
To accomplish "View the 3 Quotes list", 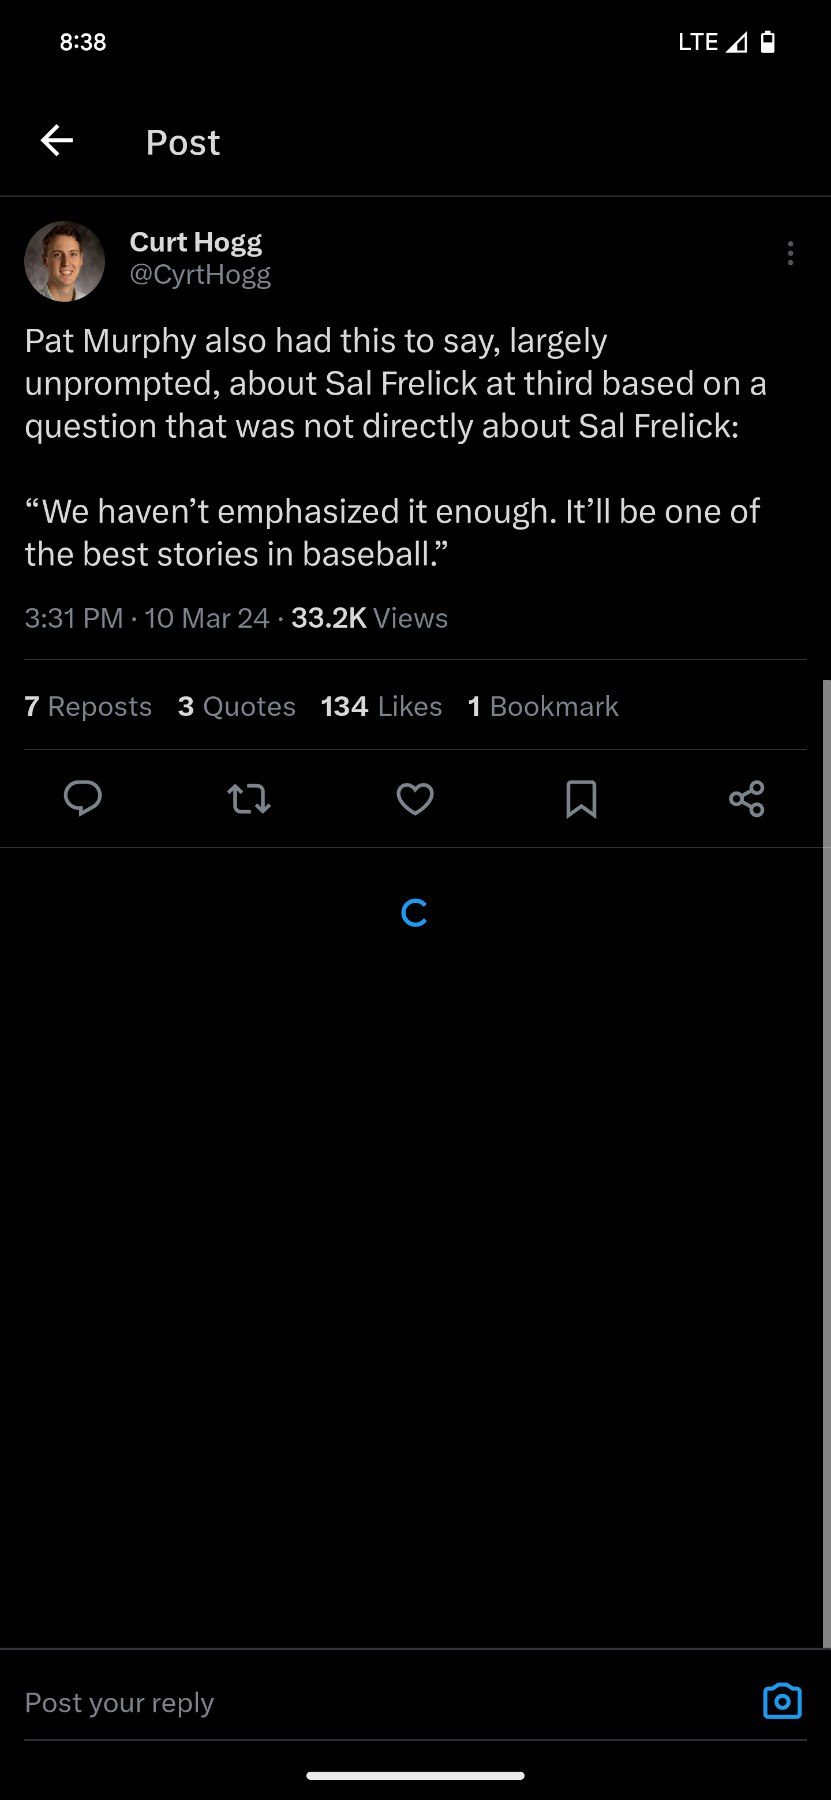I will click(237, 706).
